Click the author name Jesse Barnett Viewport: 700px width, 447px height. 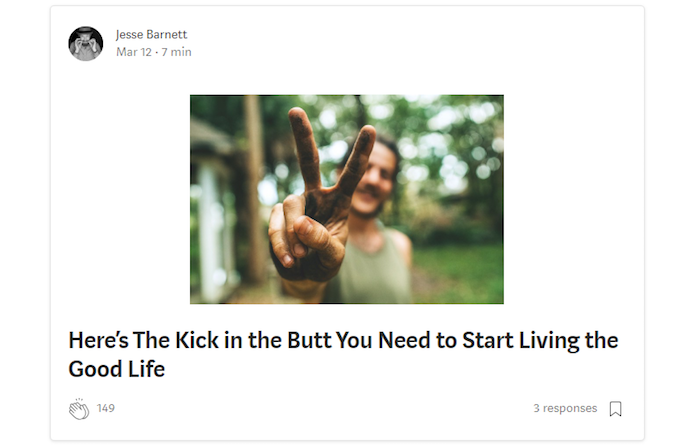pos(151,34)
